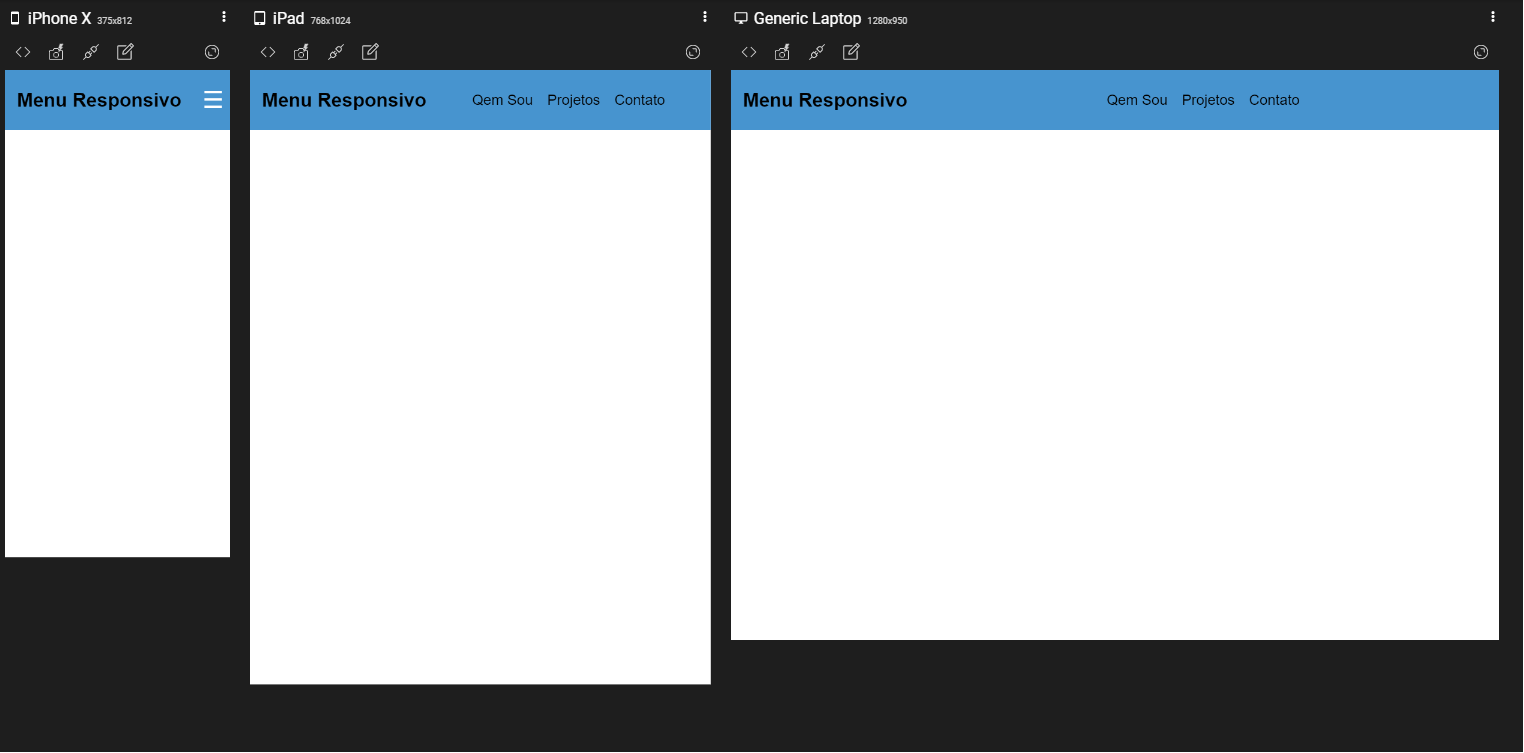Rotate the iPhone X device view
Viewport: 1524px width, 753px height.
point(212,52)
